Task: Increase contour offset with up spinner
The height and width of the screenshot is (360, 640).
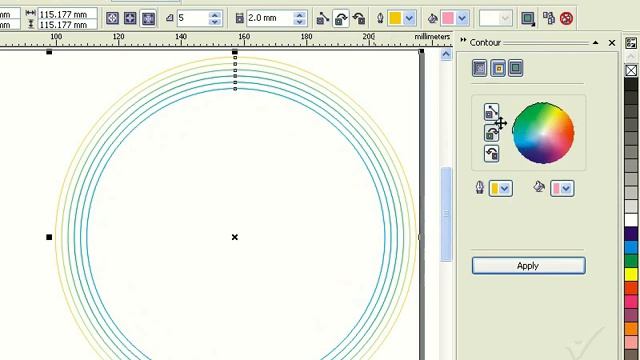Action: tap(299, 15)
